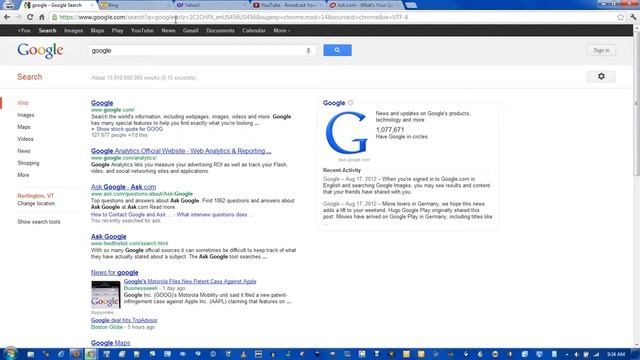
Task: Select Shopping in left sidebar
Action: (x=28, y=163)
